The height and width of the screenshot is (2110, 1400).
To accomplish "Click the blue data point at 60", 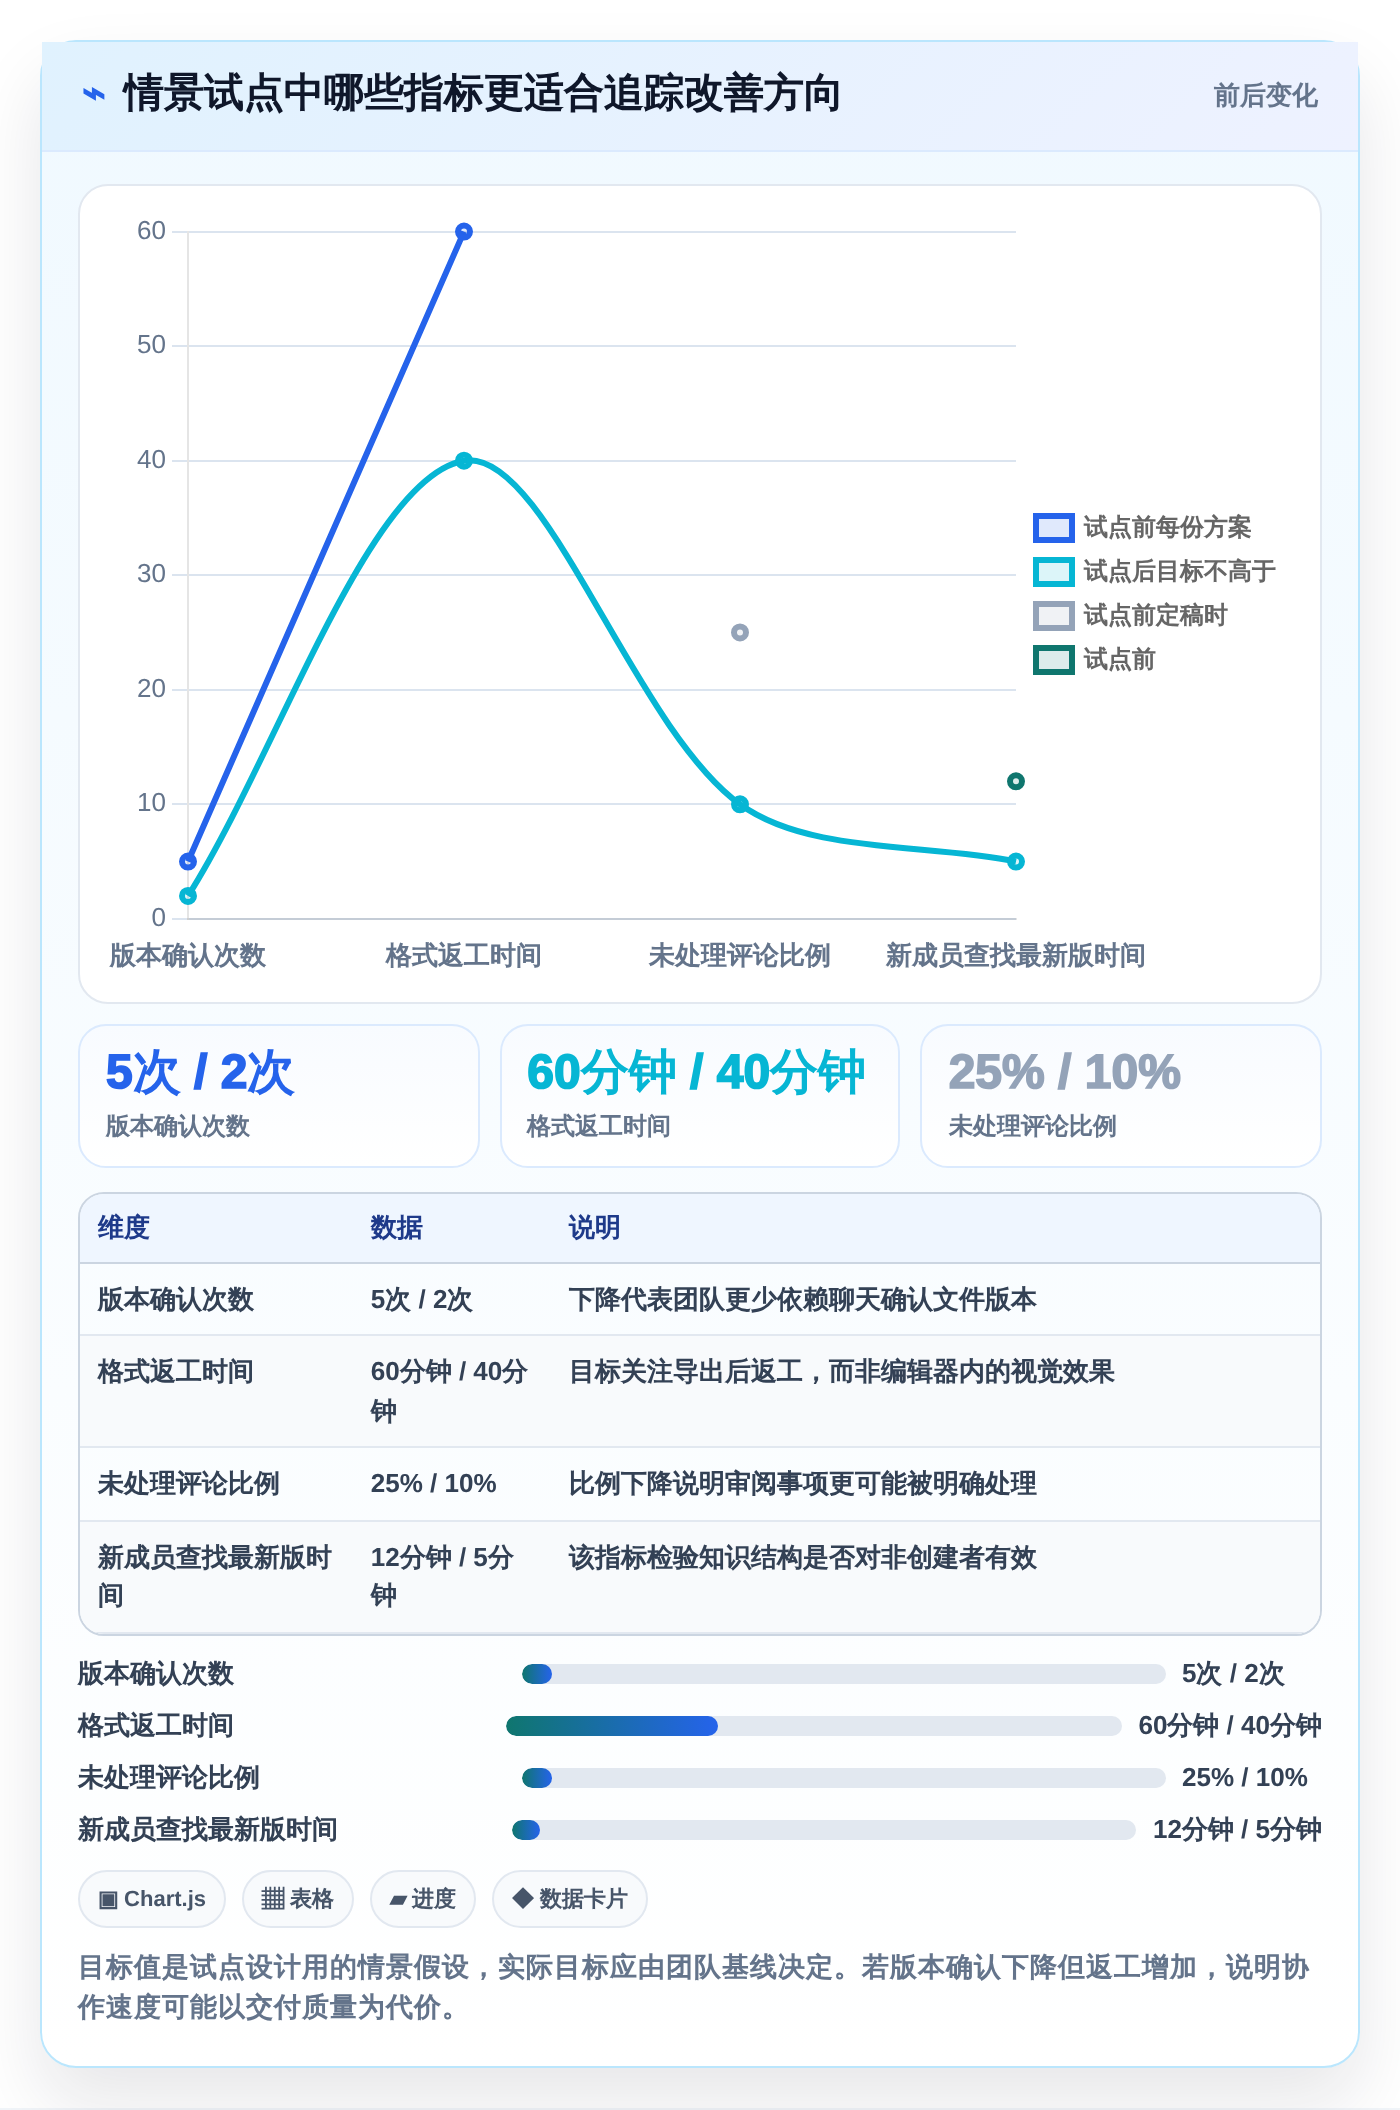I will (x=464, y=232).
